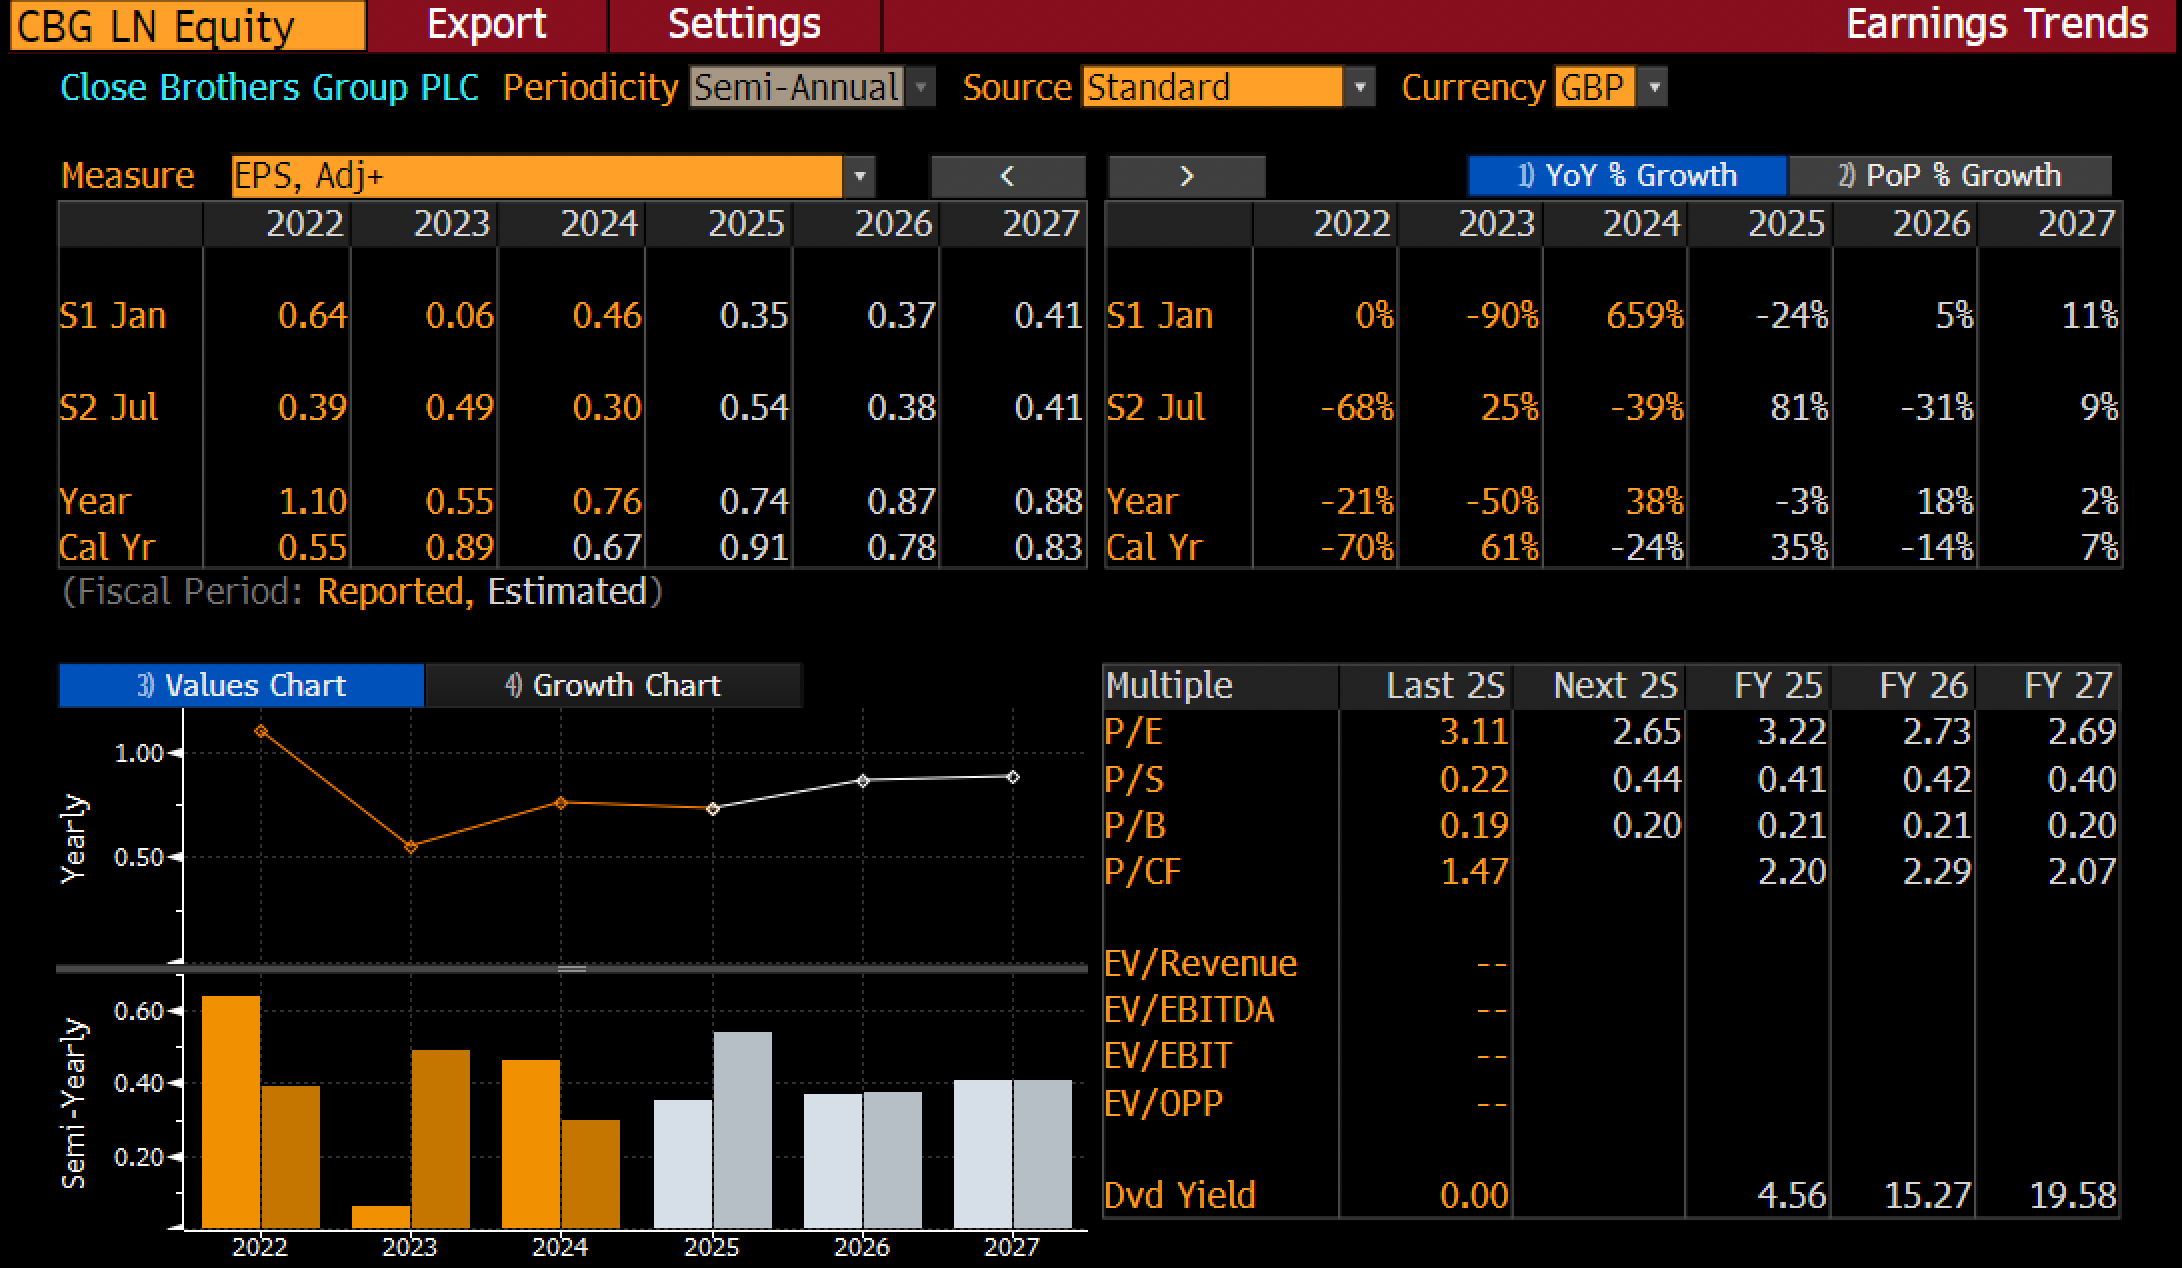
Task: Show the Values Chart tab
Action: [x=241, y=685]
